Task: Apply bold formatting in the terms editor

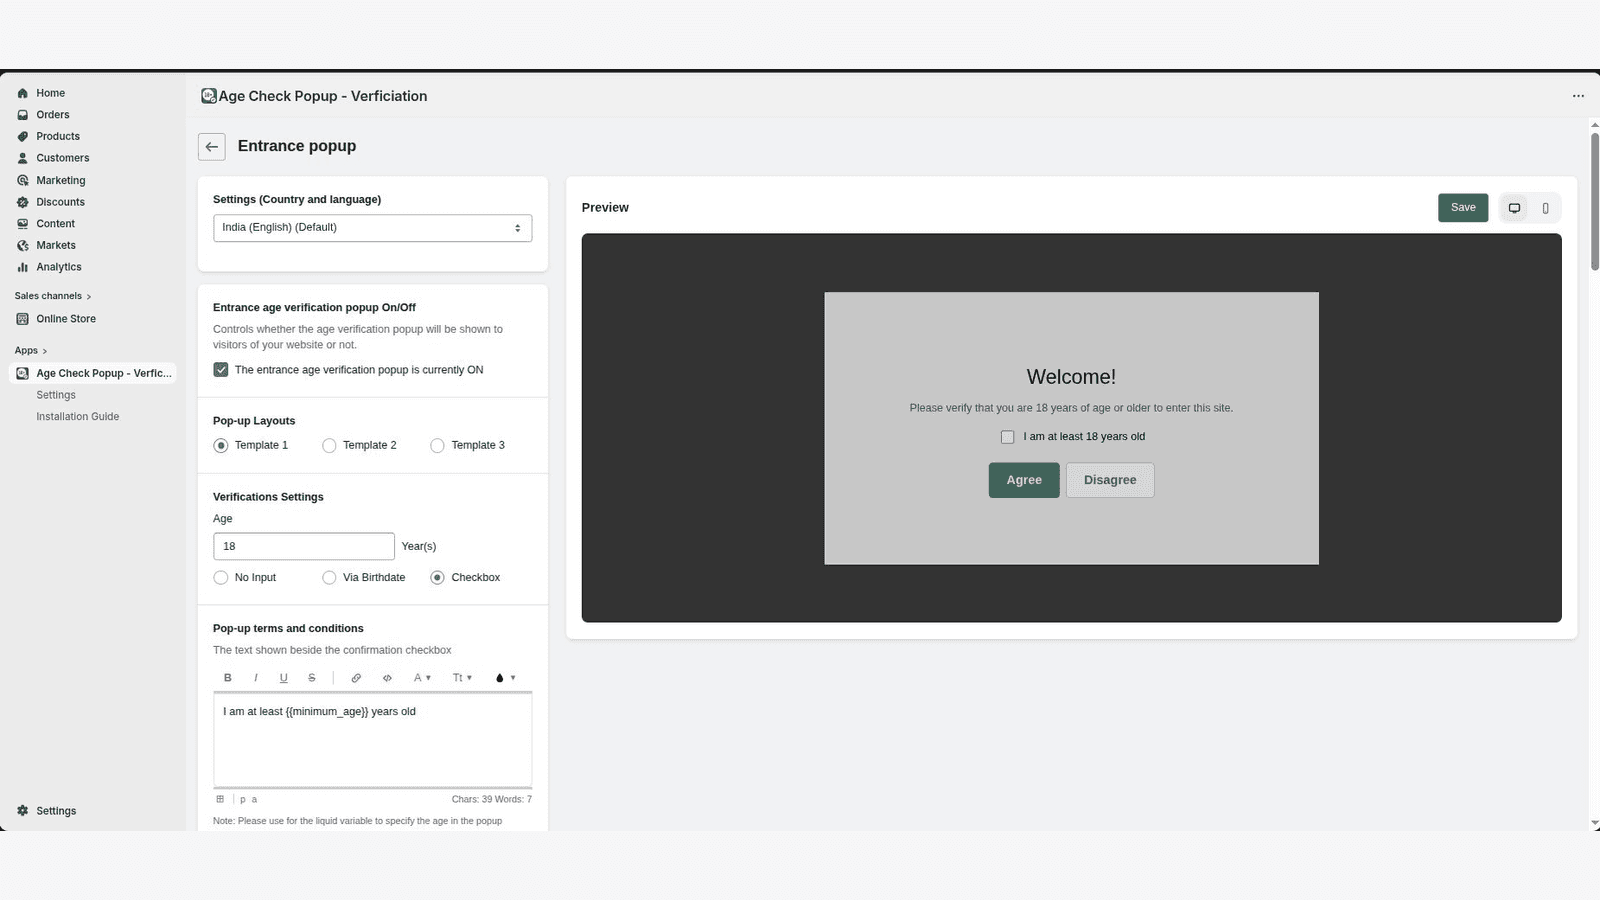Action: [227, 677]
